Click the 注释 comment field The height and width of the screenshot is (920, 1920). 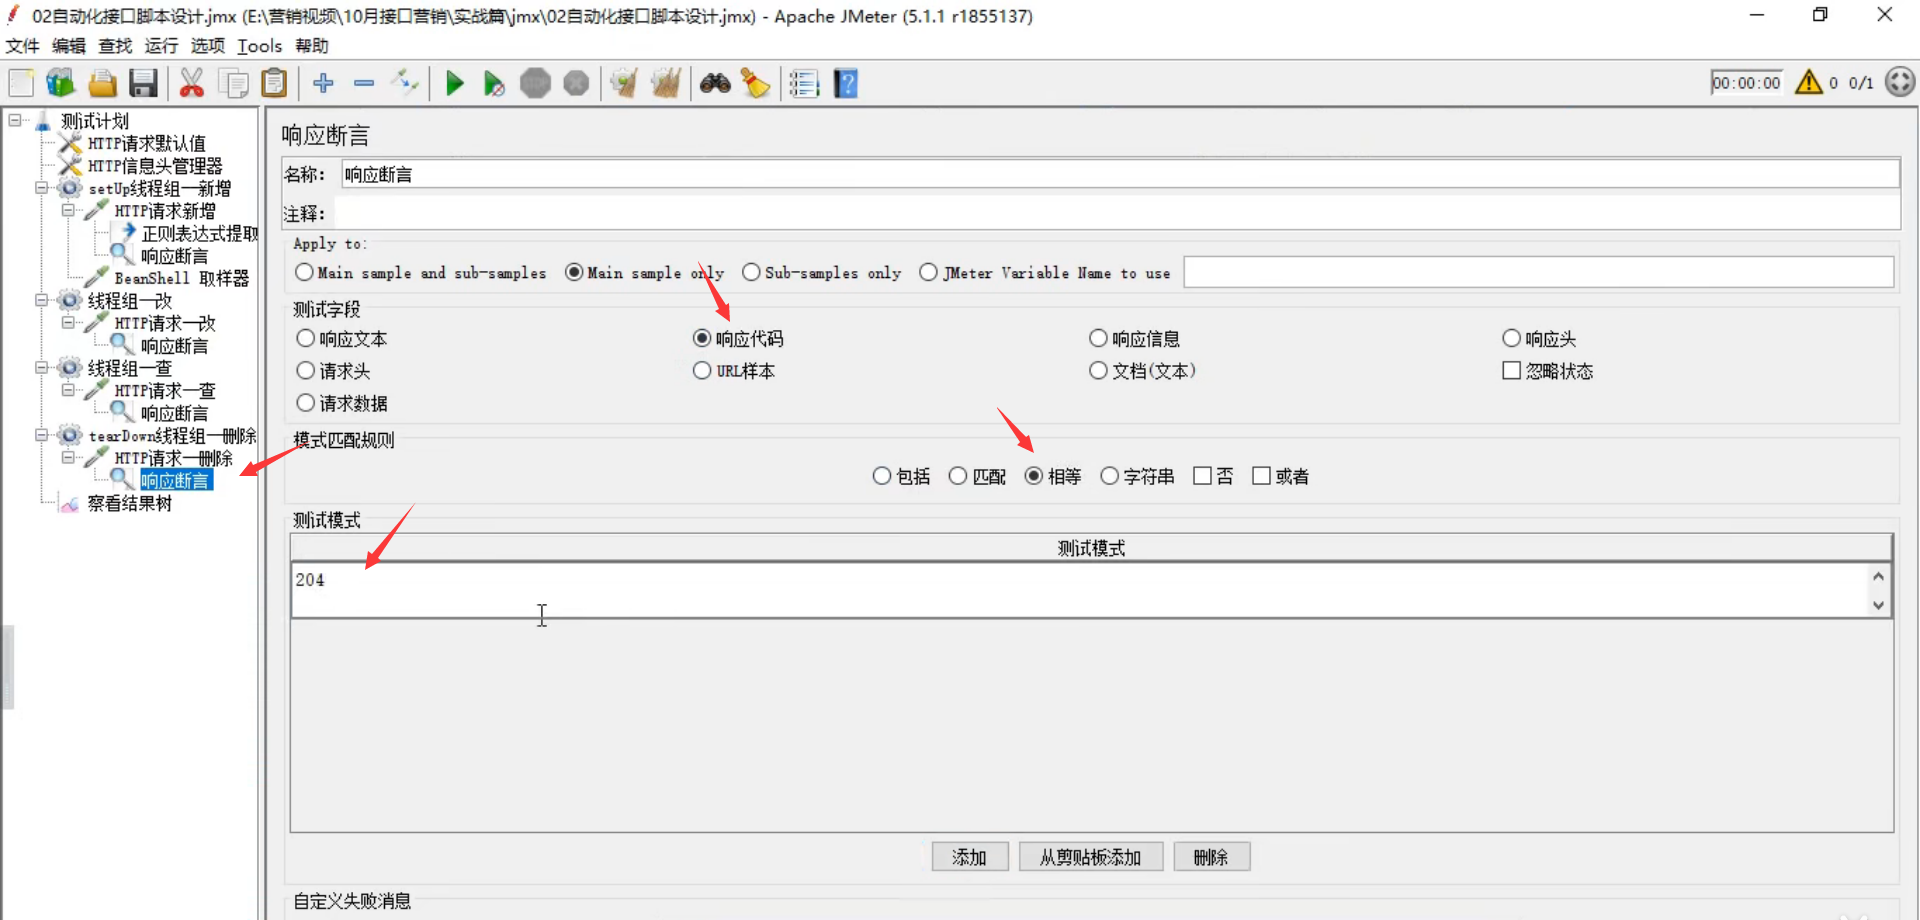(1117, 213)
